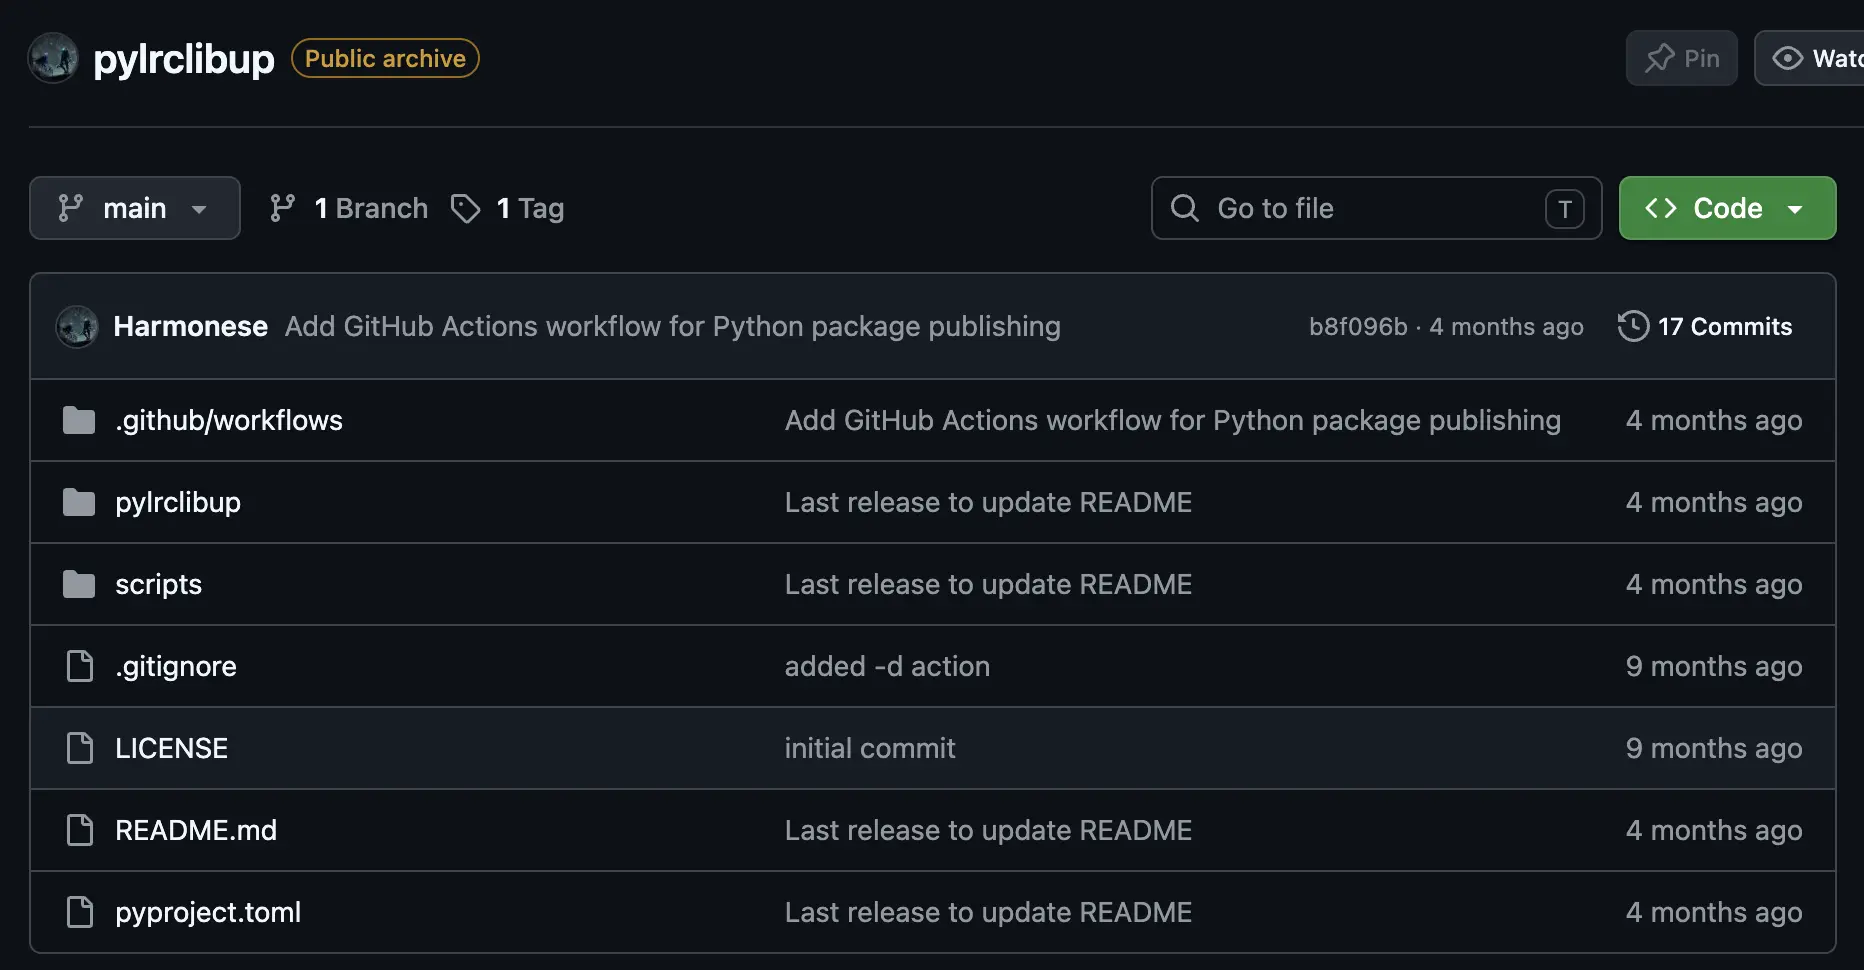Open the 'added -d action' commit message
This screenshot has height=970, width=1864.
pyautogui.click(x=887, y=666)
